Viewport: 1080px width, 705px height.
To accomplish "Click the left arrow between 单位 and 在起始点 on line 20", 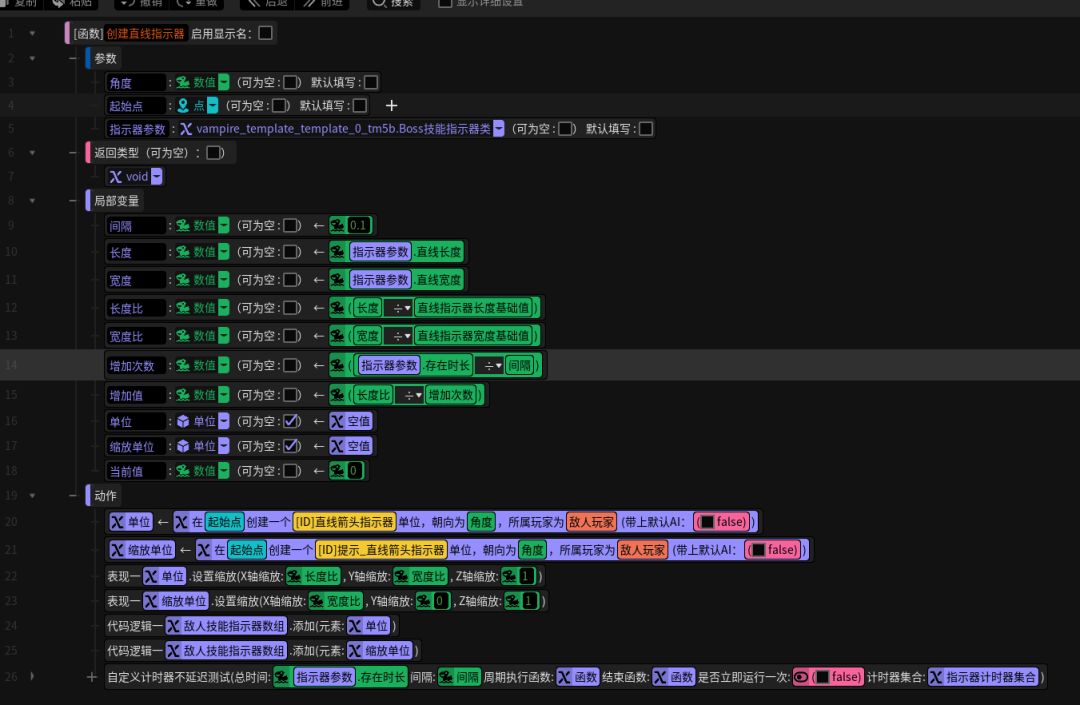I will [x=163, y=522].
